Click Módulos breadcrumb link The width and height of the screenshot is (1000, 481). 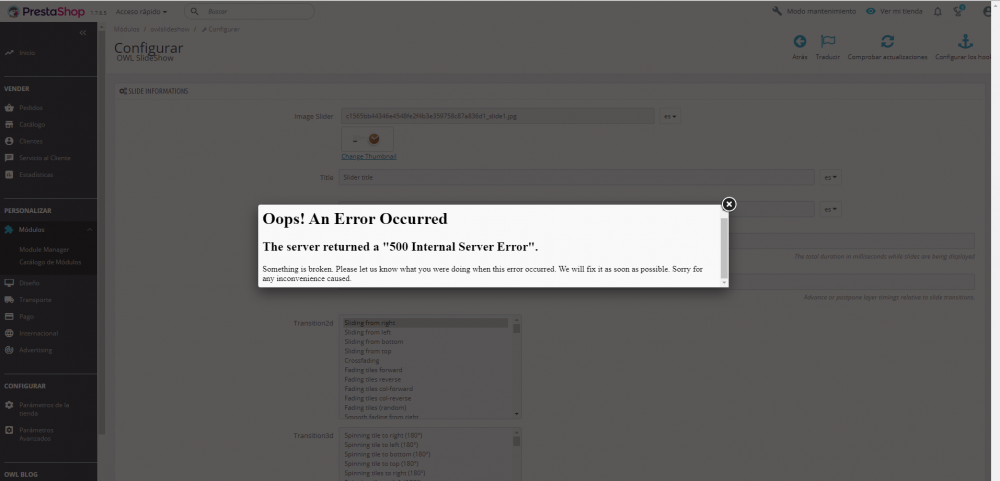[126, 29]
